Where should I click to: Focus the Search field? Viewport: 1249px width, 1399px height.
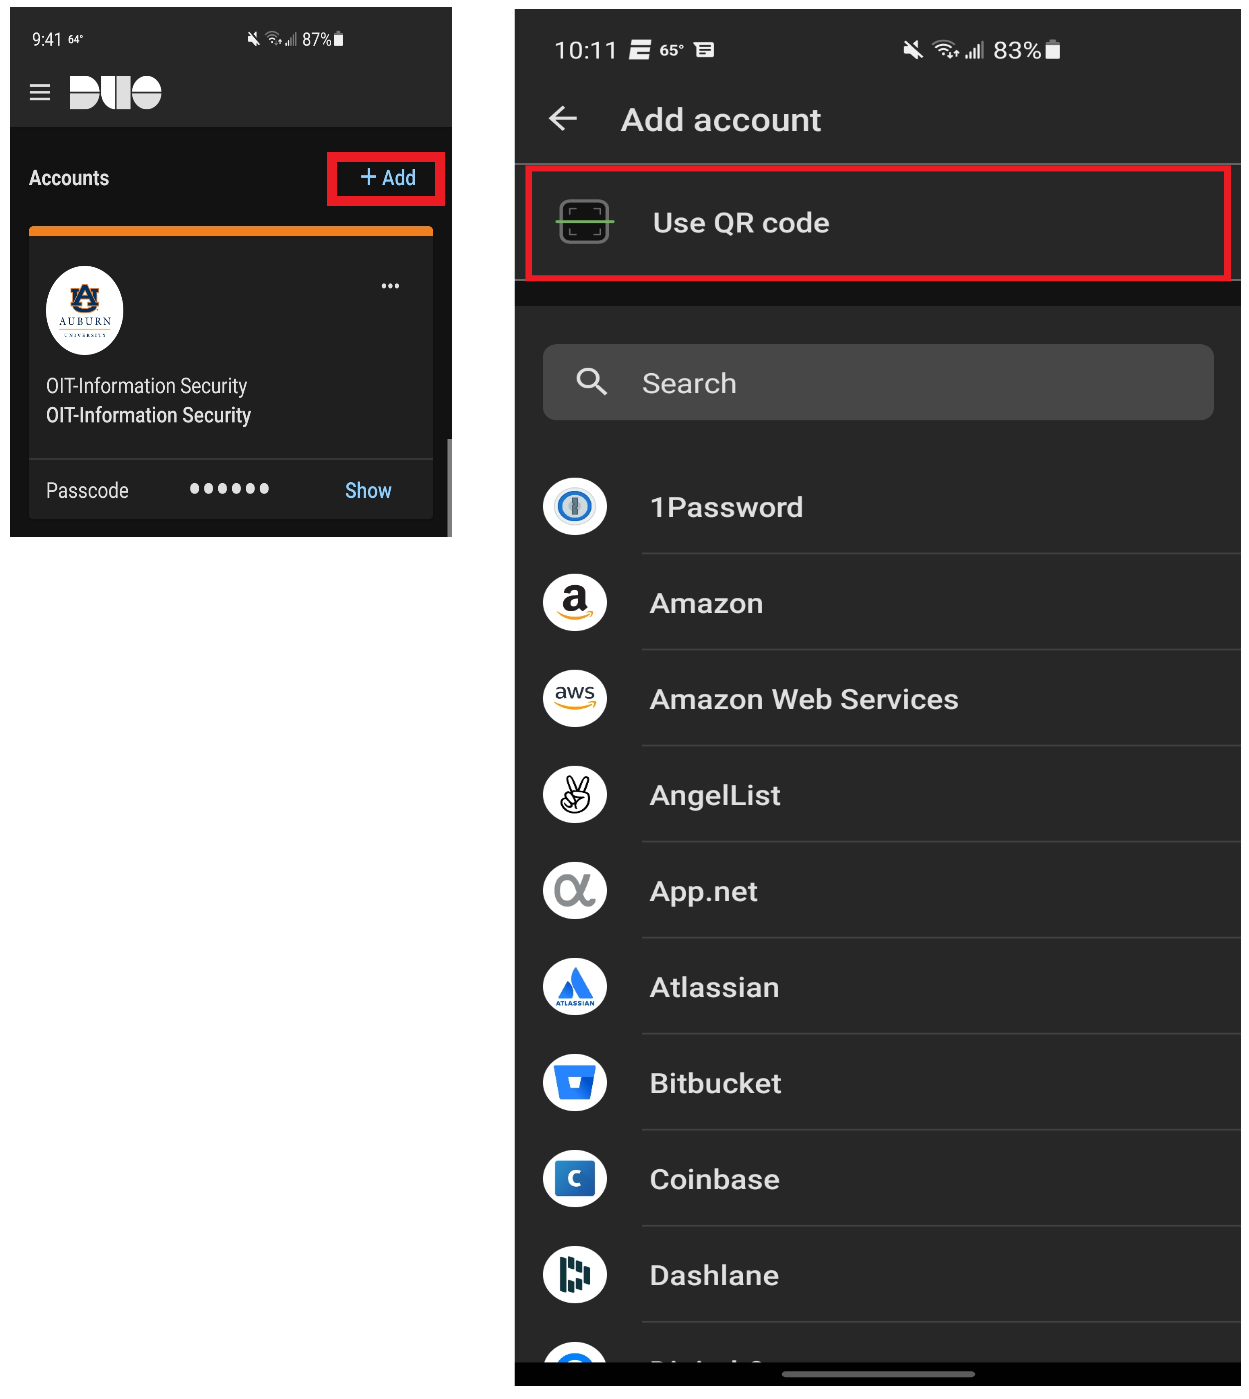click(x=878, y=382)
